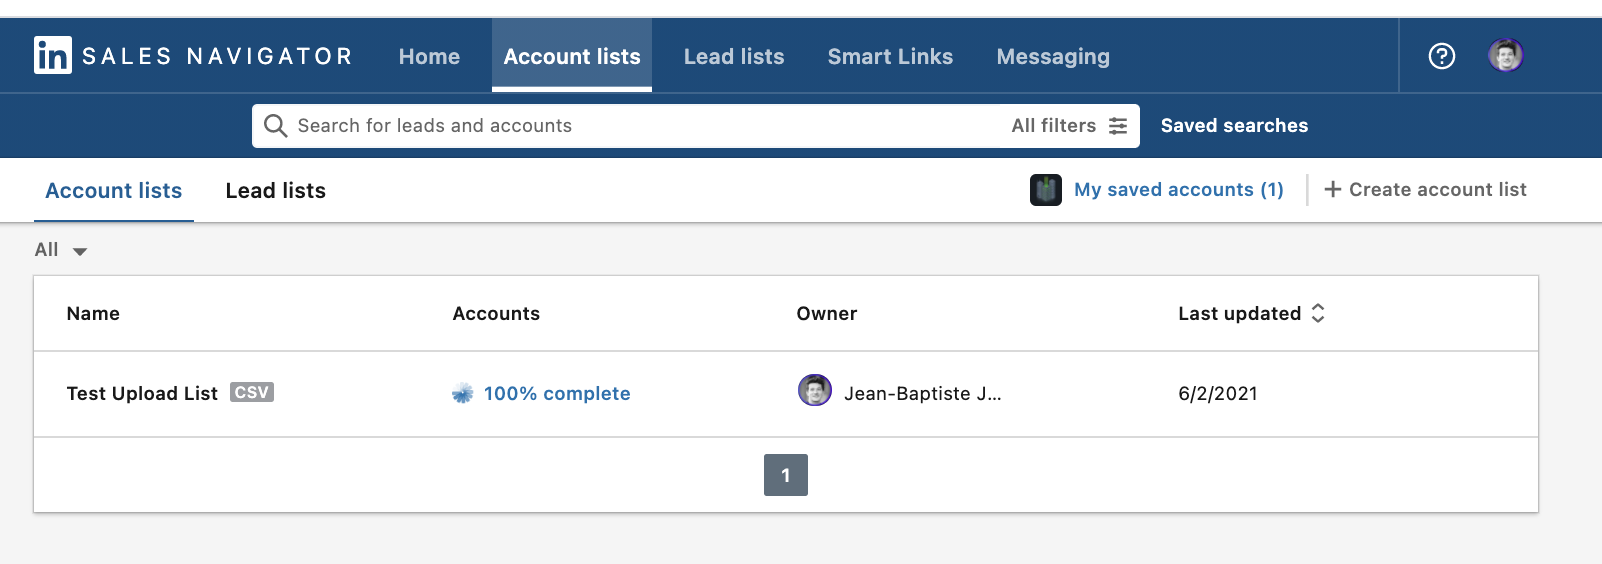Viewport: 1602px width, 564px height.
Task: Click owner name Jean-Baptiste J...
Action: pyautogui.click(x=923, y=394)
